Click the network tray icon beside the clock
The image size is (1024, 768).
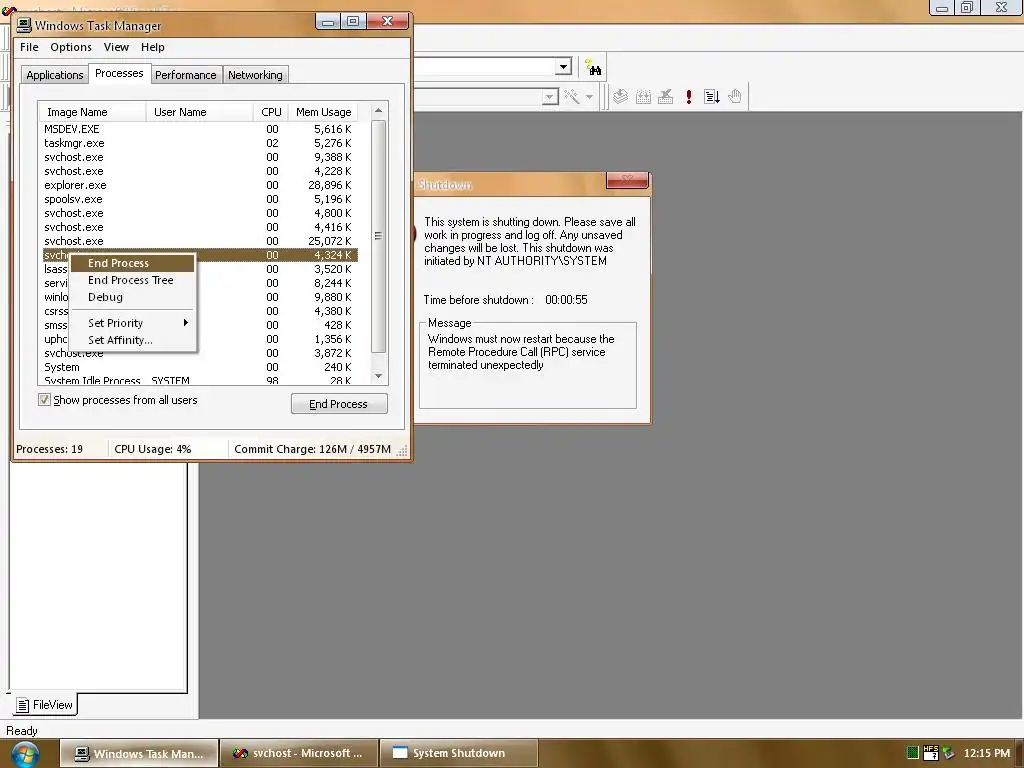948,753
